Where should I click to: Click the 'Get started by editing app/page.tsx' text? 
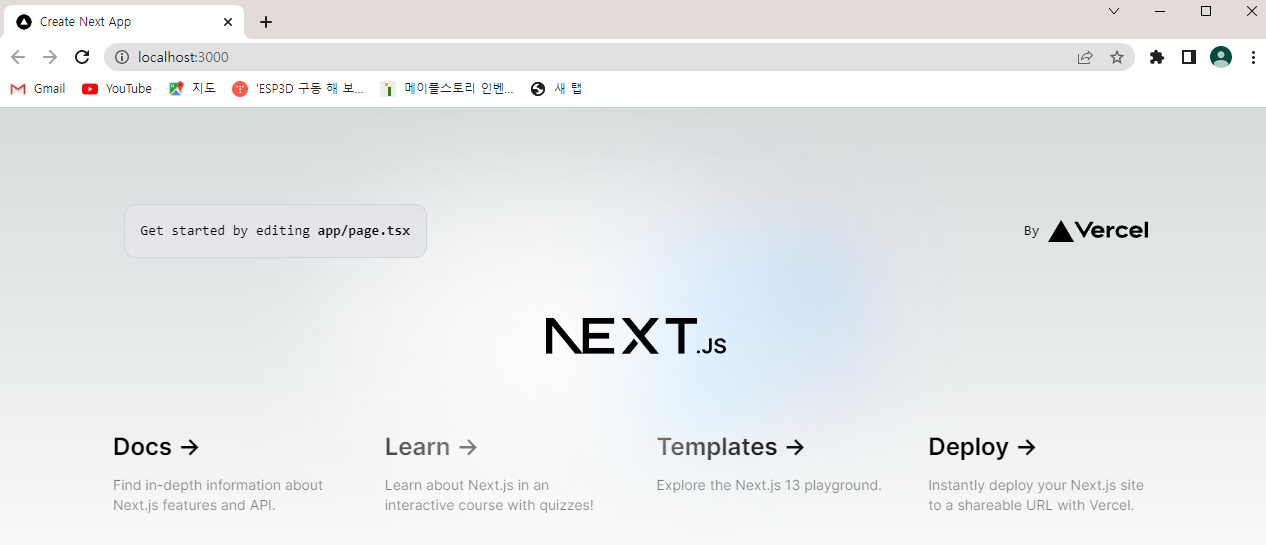coord(275,231)
